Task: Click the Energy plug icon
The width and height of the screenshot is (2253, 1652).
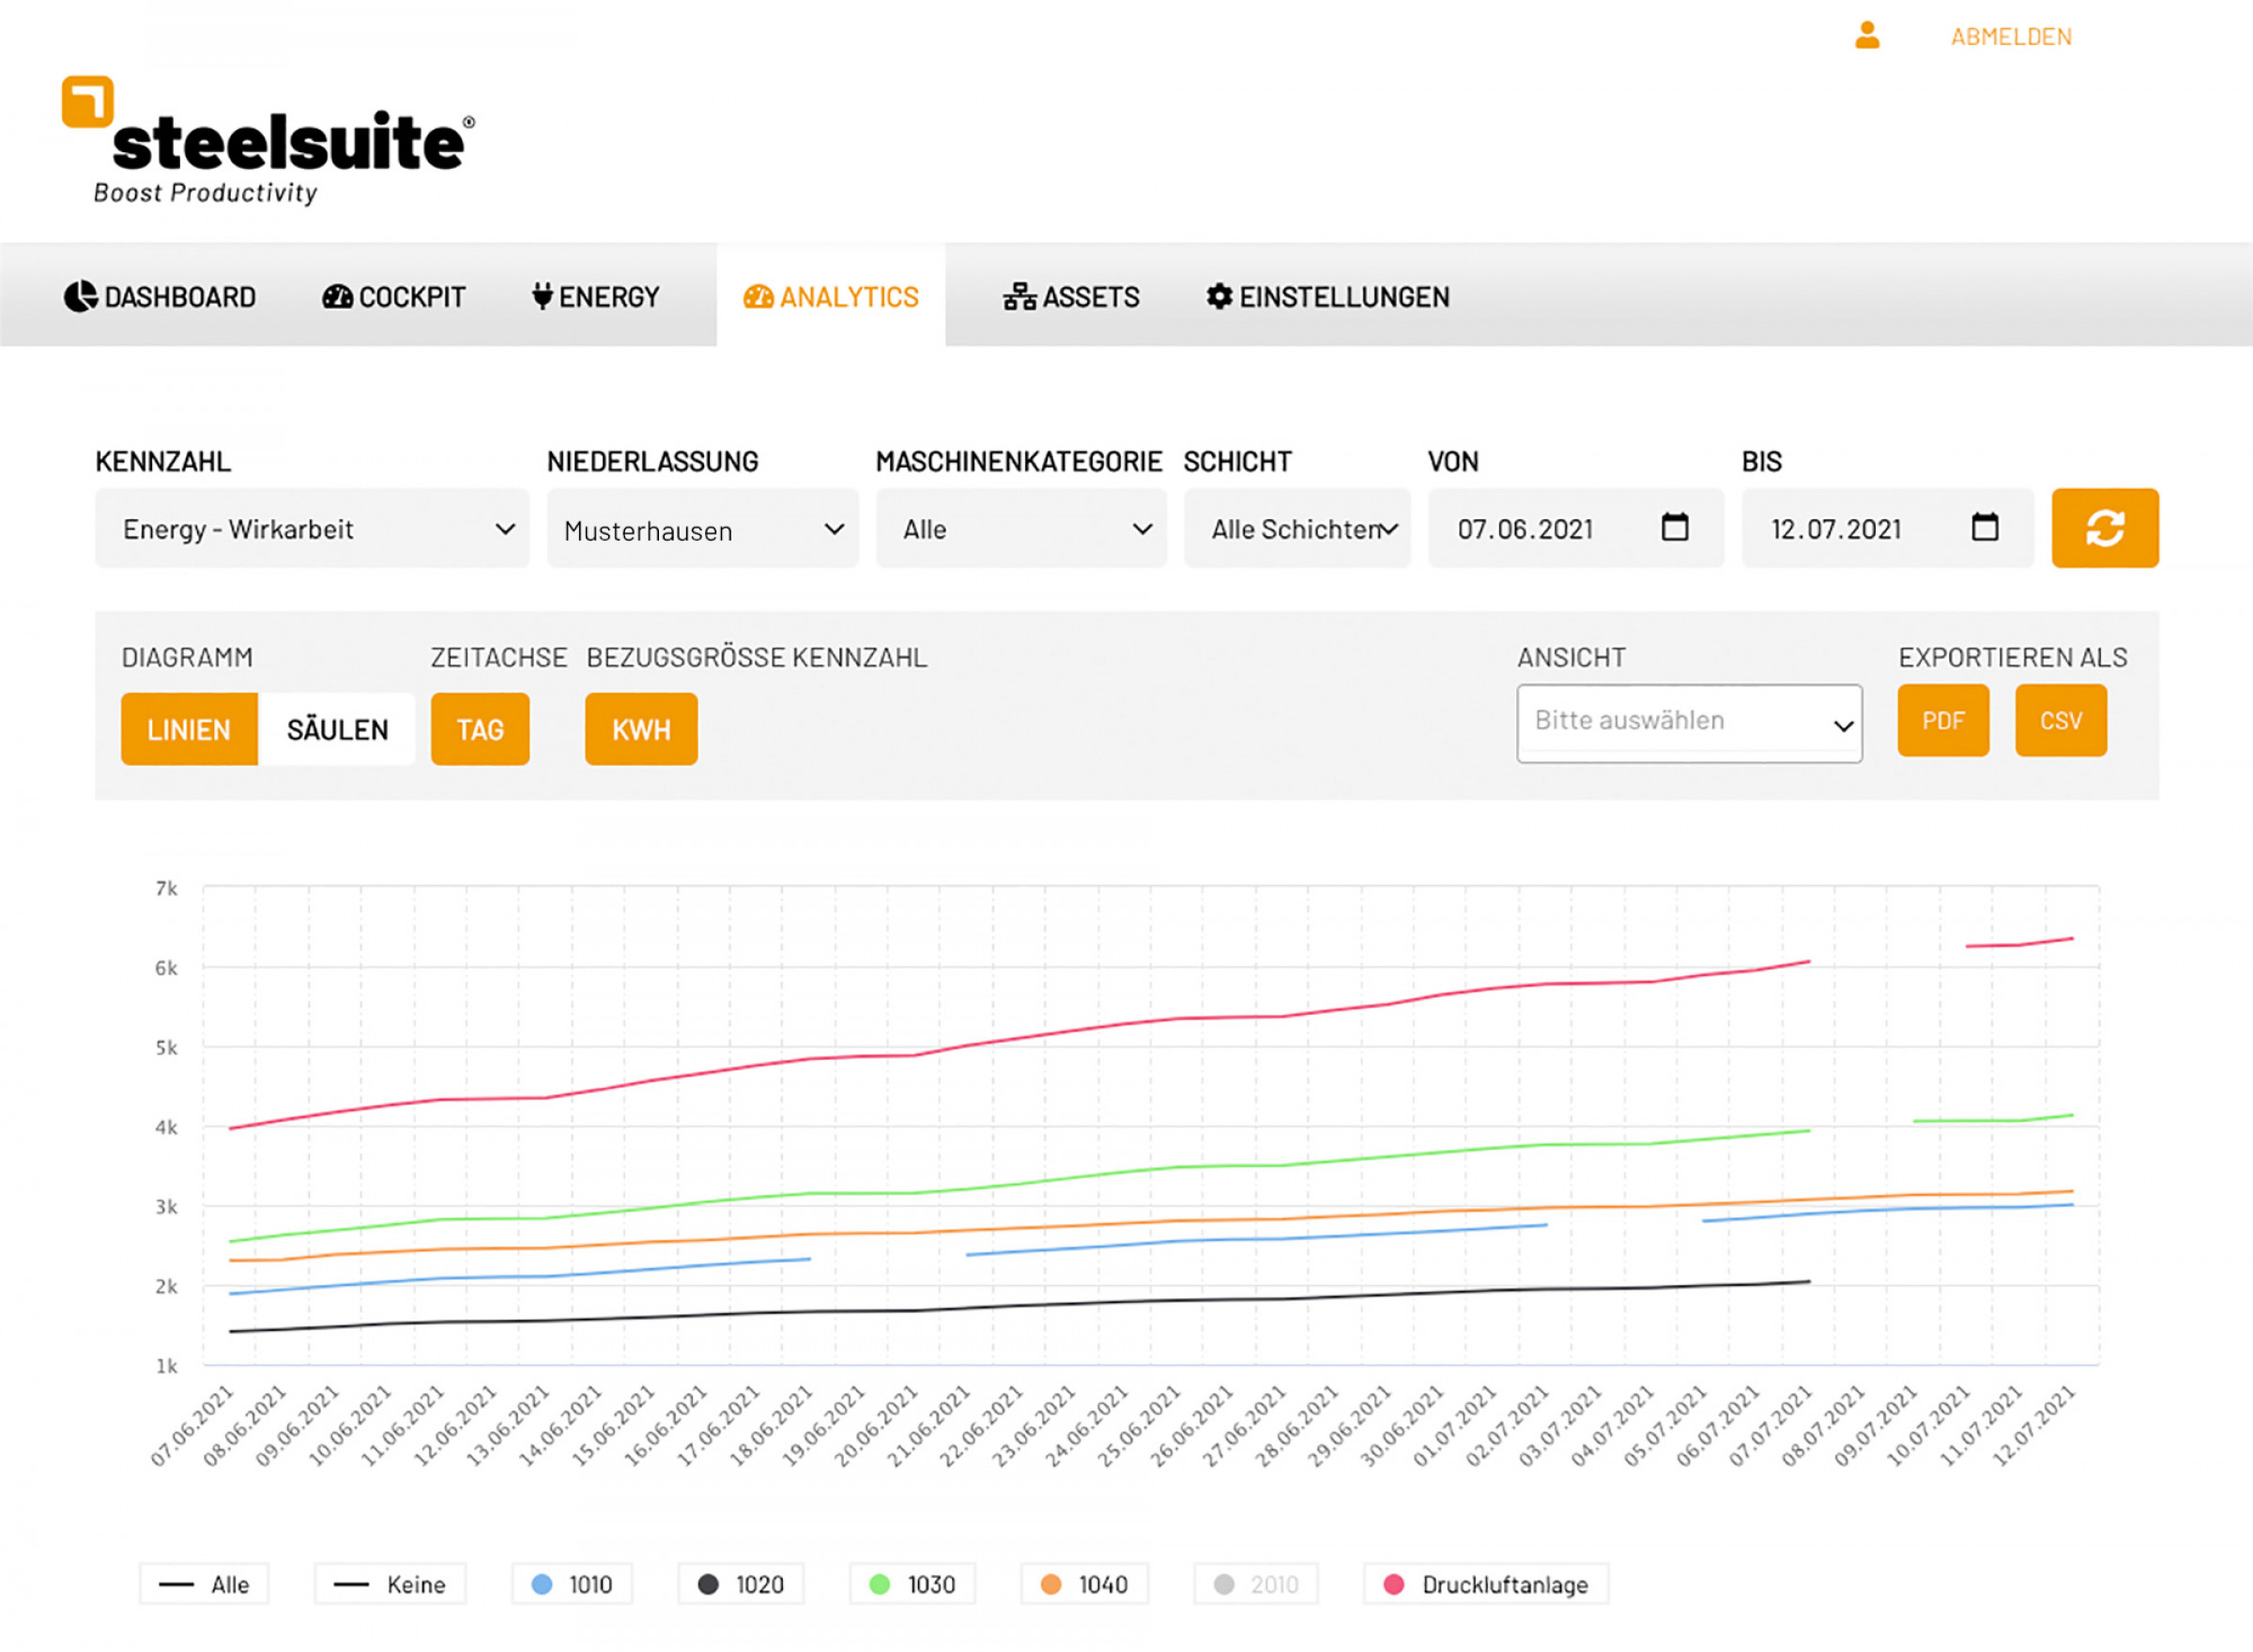Action: tap(542, 296)
